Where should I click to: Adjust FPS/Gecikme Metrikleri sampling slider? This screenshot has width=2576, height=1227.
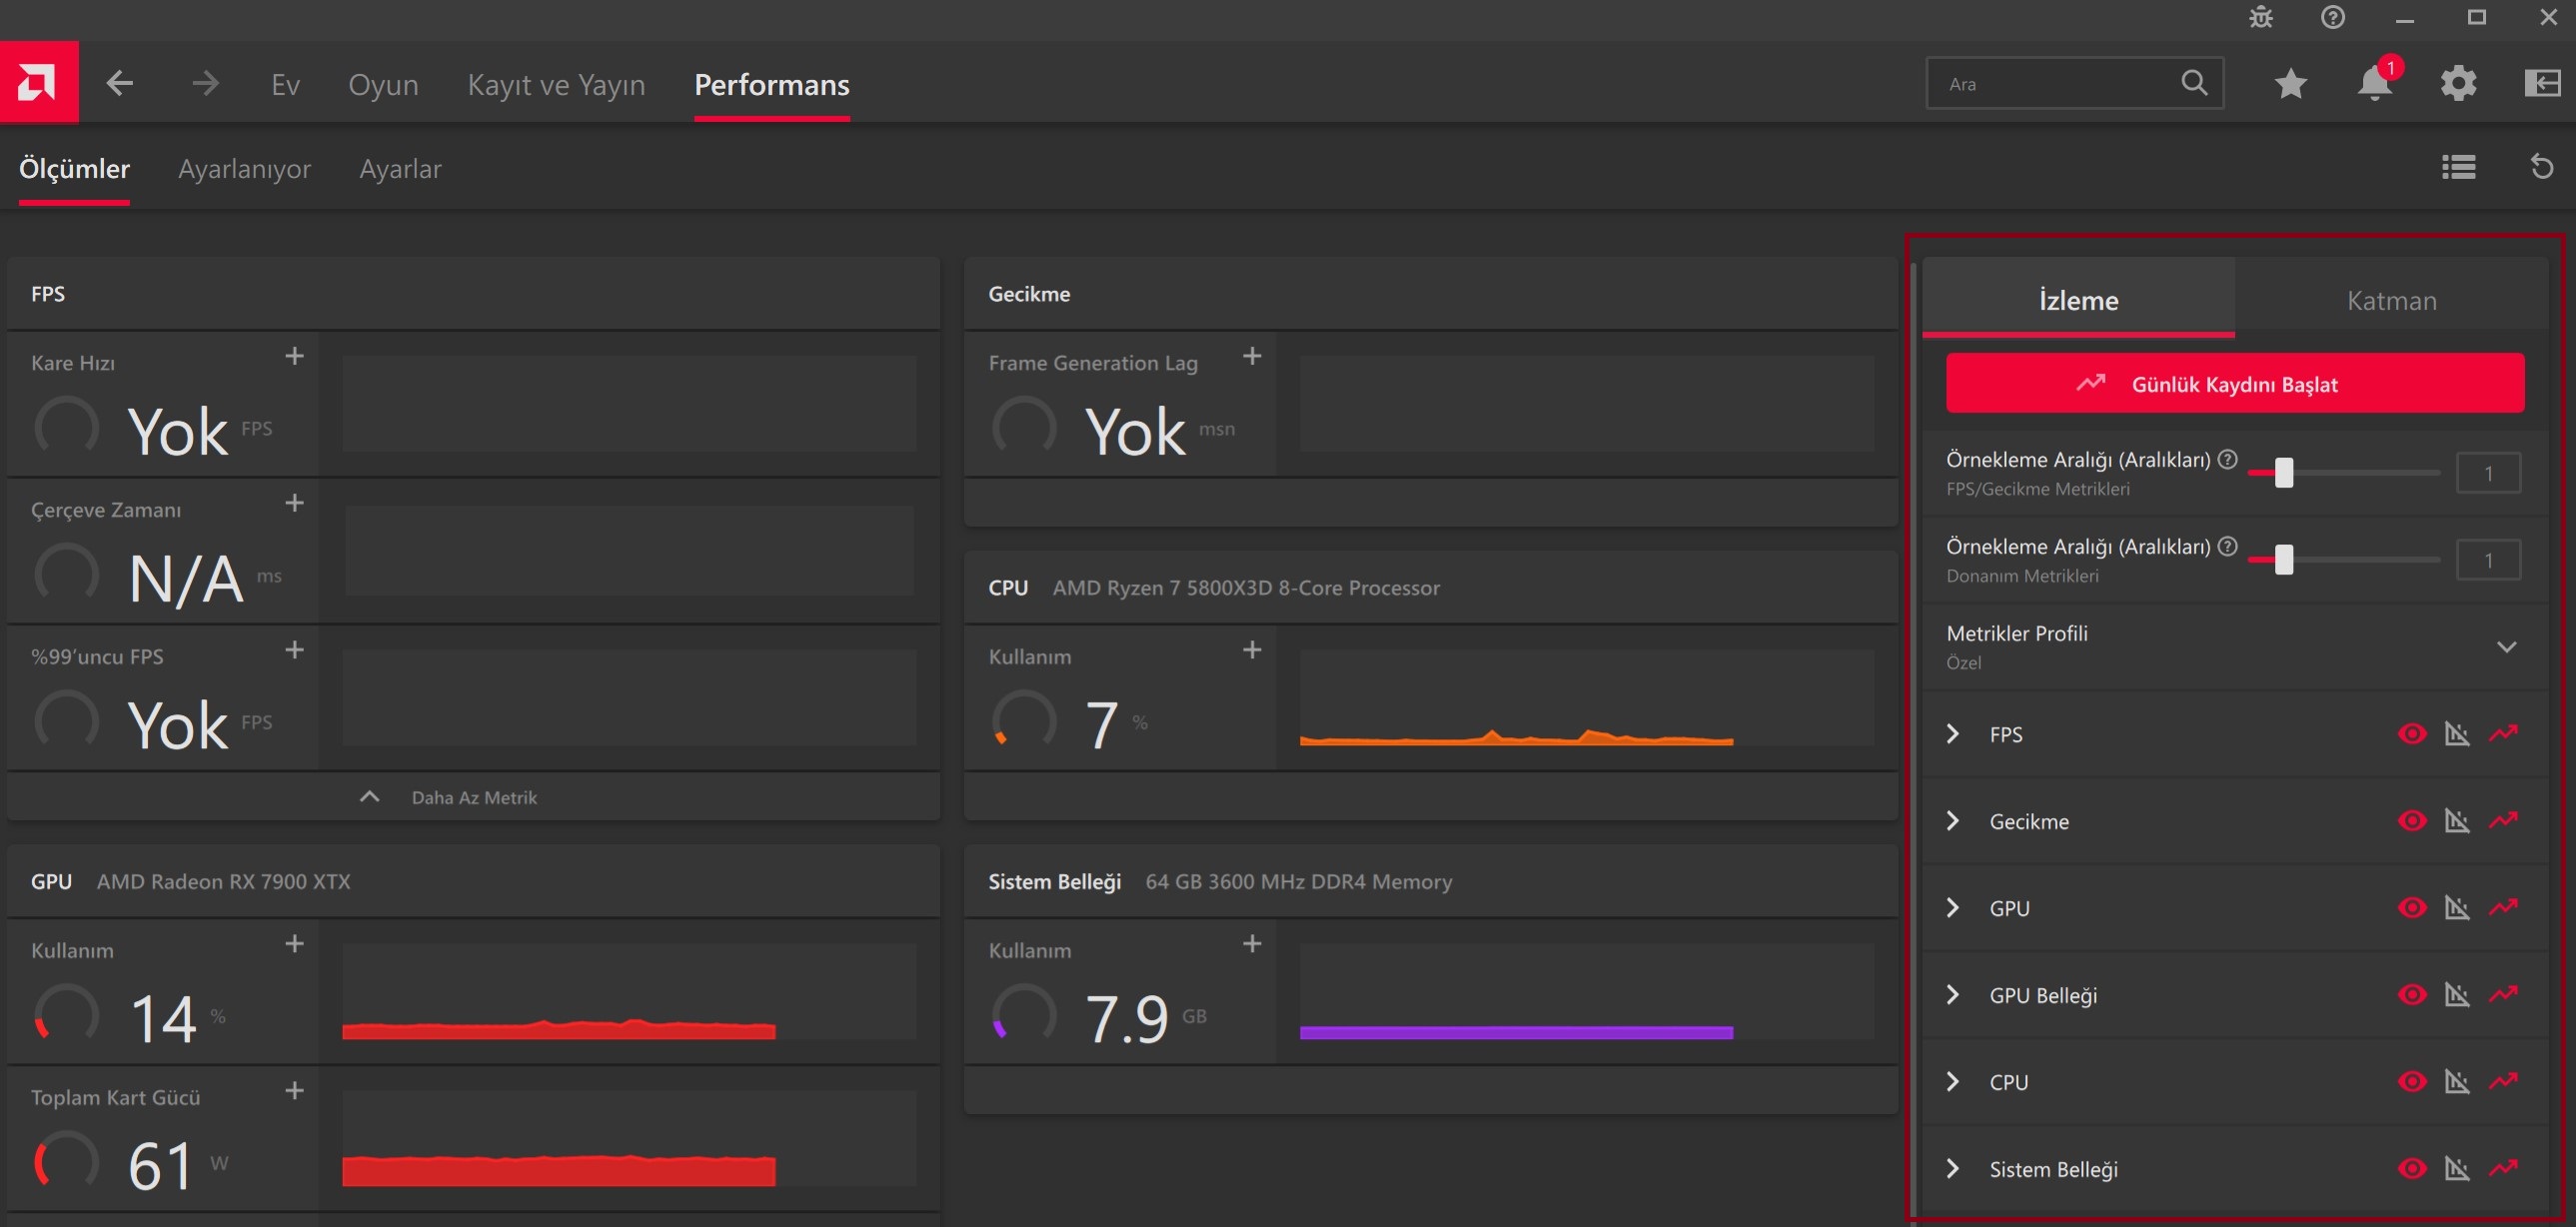(2284, 473)
